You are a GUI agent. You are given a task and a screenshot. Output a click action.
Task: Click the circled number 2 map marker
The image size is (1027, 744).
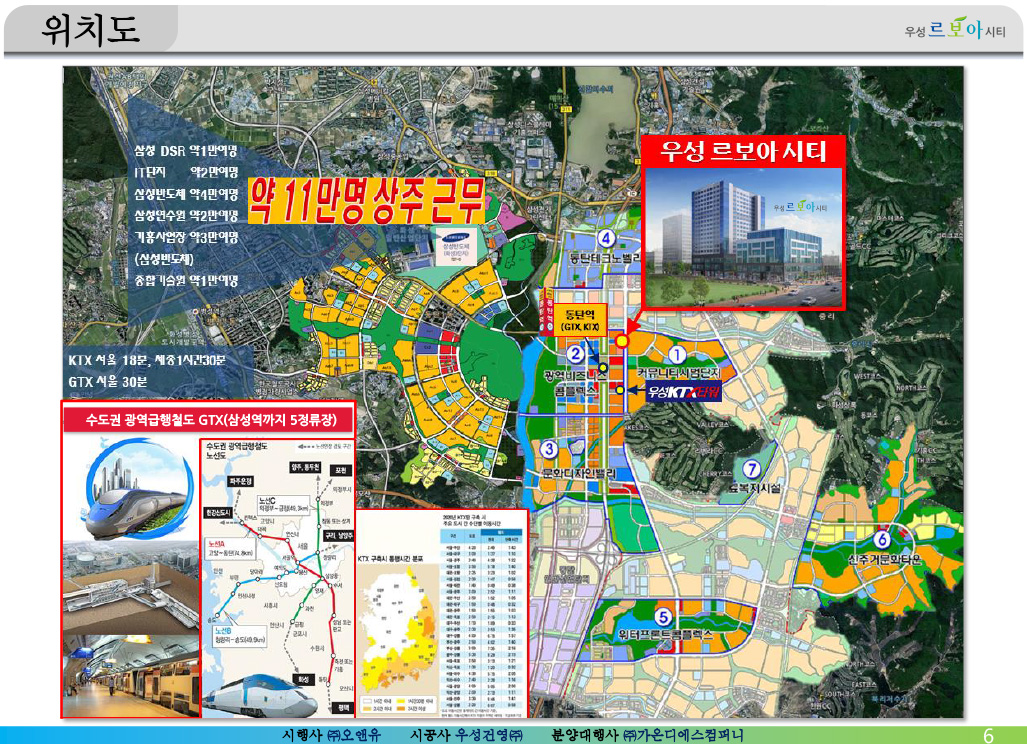575,354
